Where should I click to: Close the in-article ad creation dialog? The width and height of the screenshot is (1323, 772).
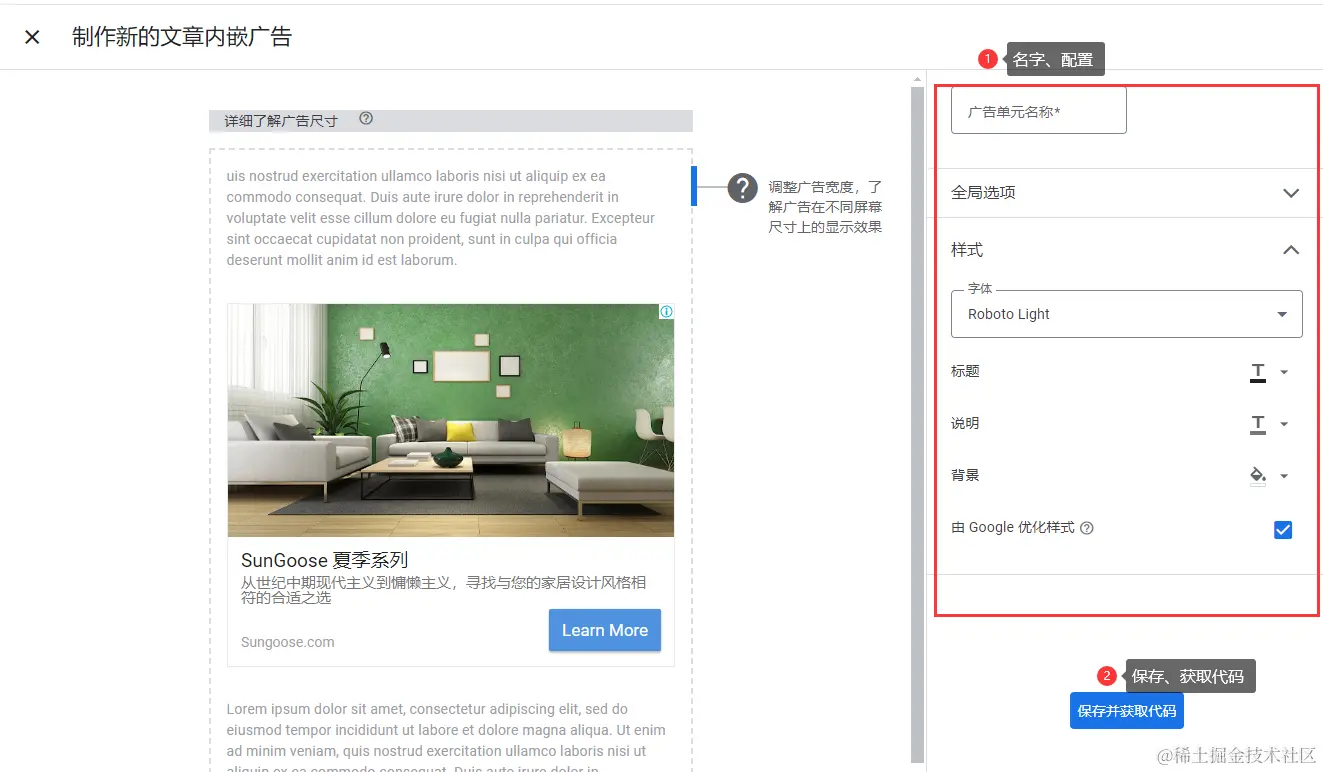[32, 37]
